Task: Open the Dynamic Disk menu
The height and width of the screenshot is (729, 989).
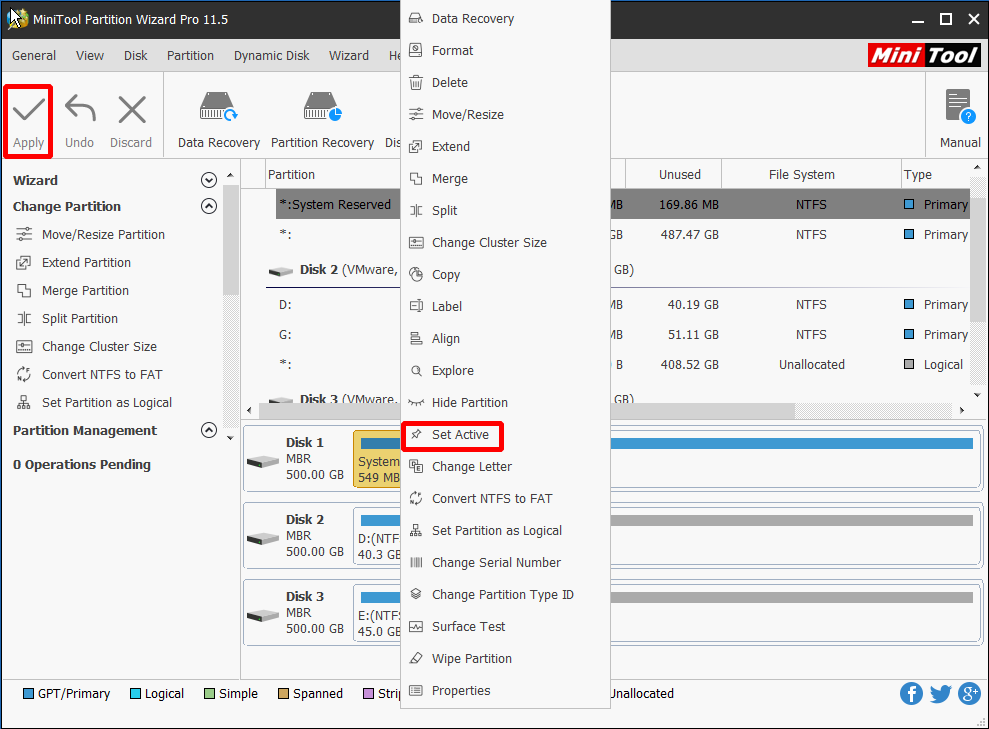Action: pyautogui.click(x=272, y=55)
